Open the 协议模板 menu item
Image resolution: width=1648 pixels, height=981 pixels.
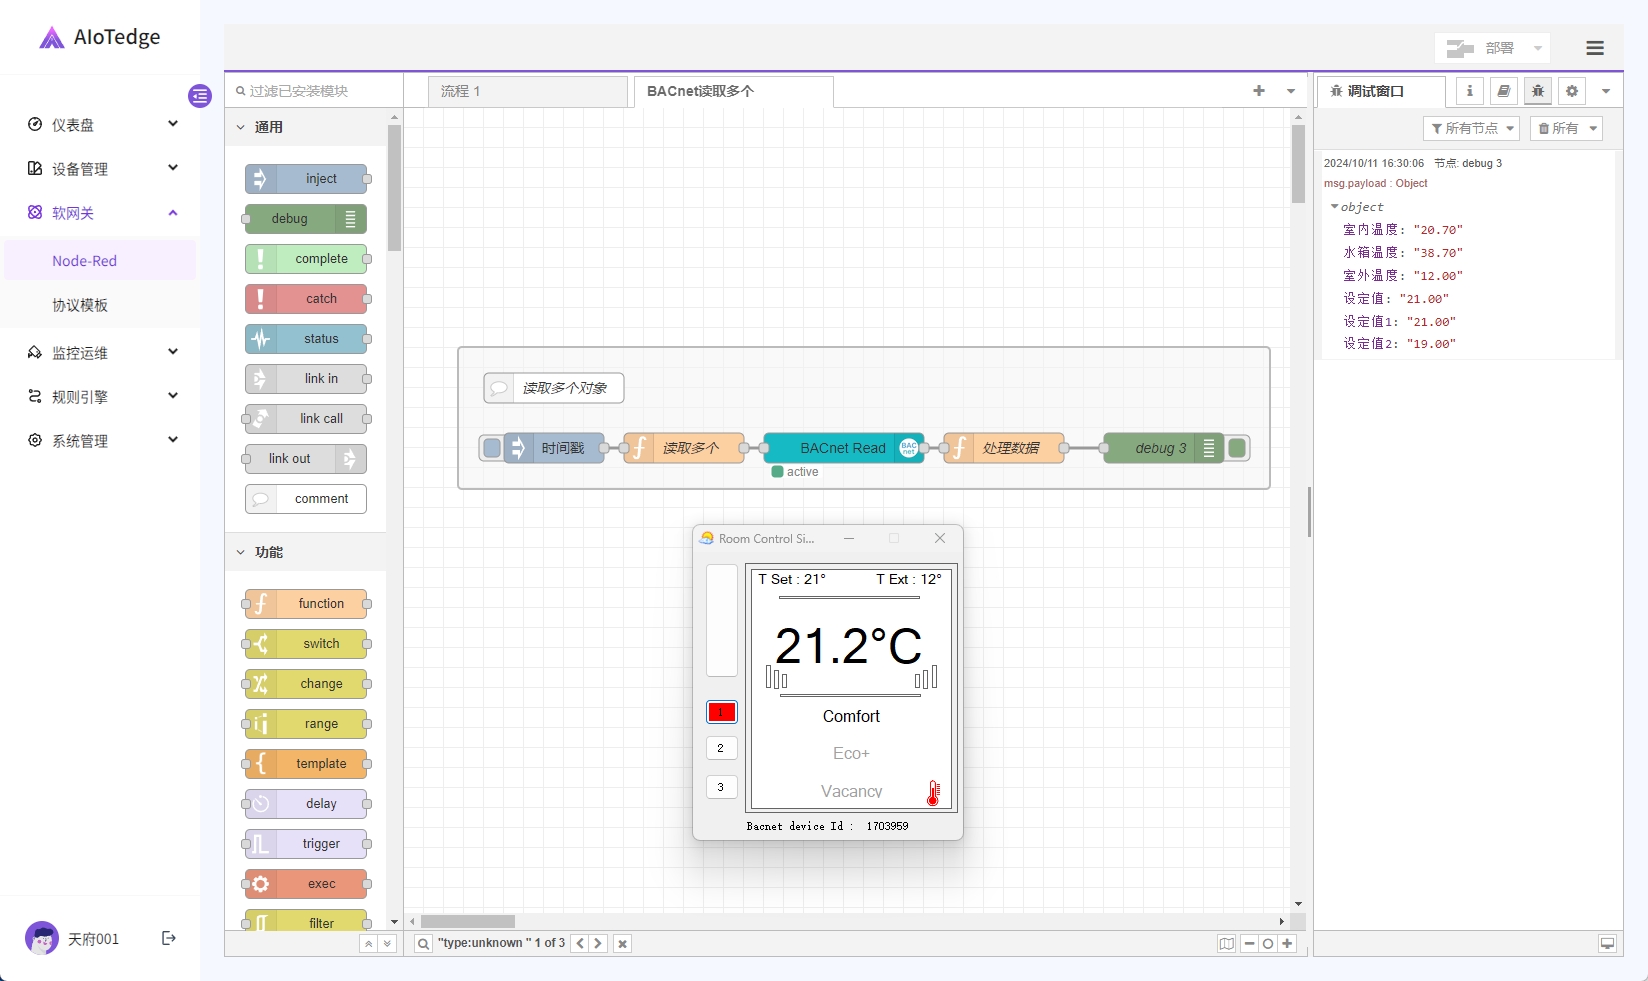tap(80, 305)
